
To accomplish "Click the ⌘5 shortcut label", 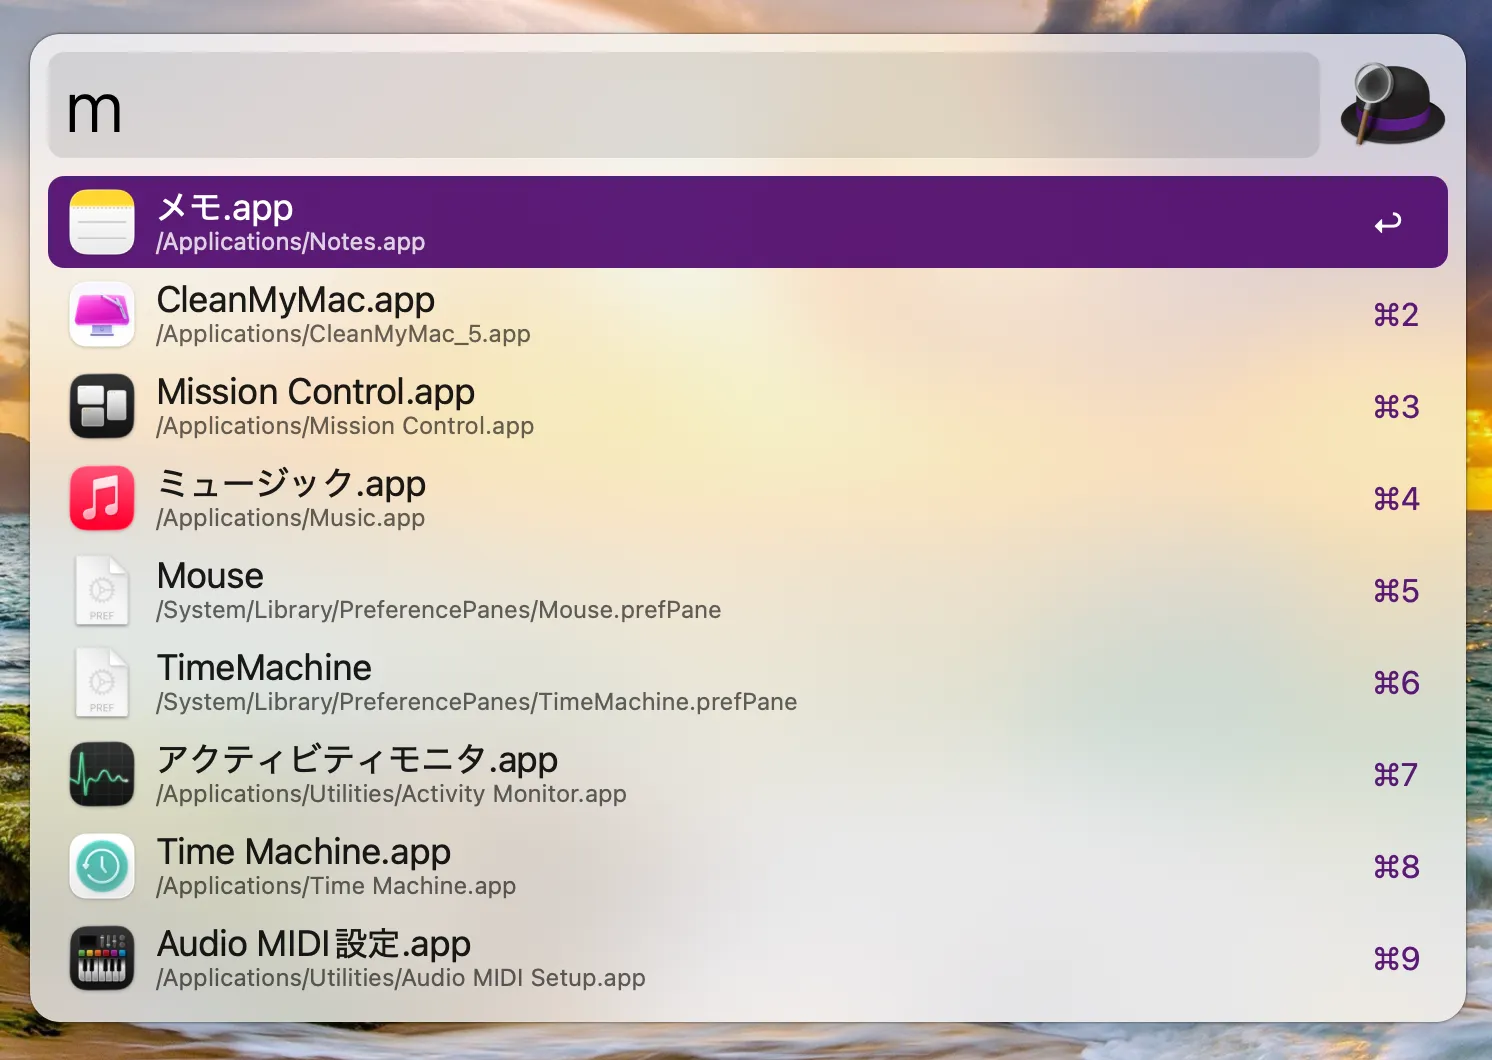I will point(1396,591).
